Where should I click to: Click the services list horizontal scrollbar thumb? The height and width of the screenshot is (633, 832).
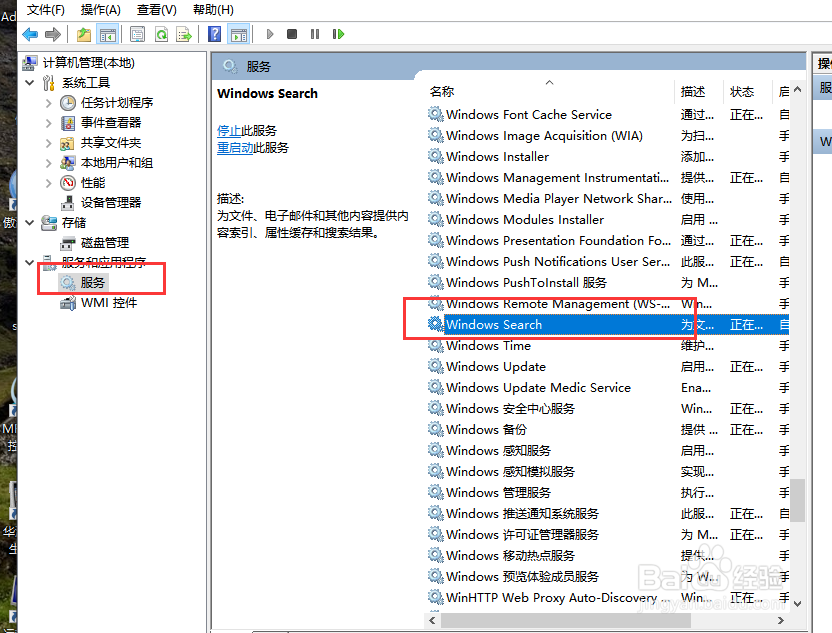click(x=565, y=620)
